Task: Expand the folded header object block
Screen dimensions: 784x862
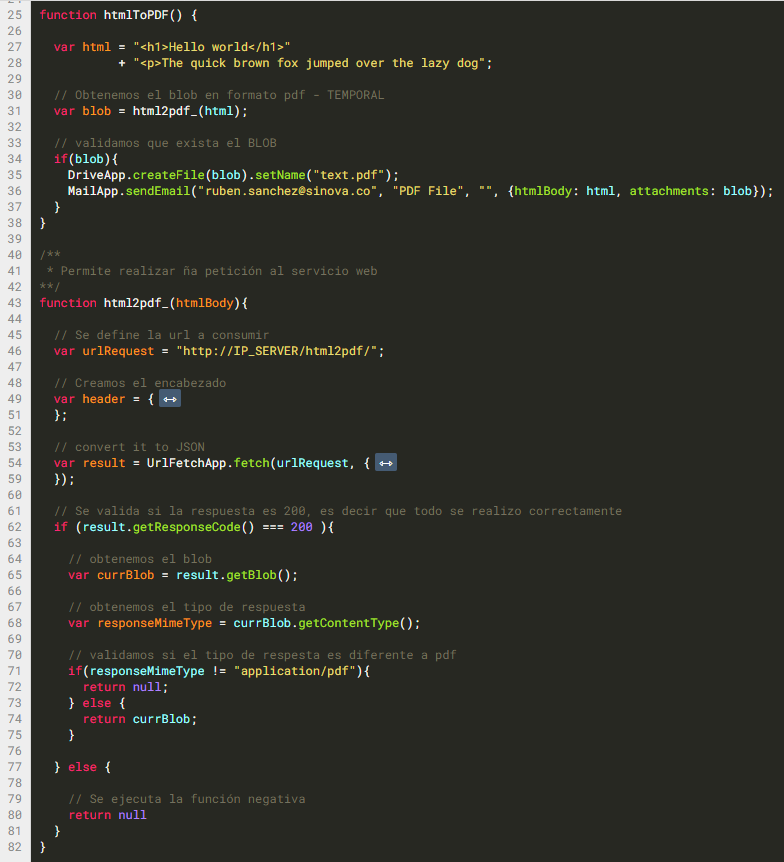Action: 170,399
